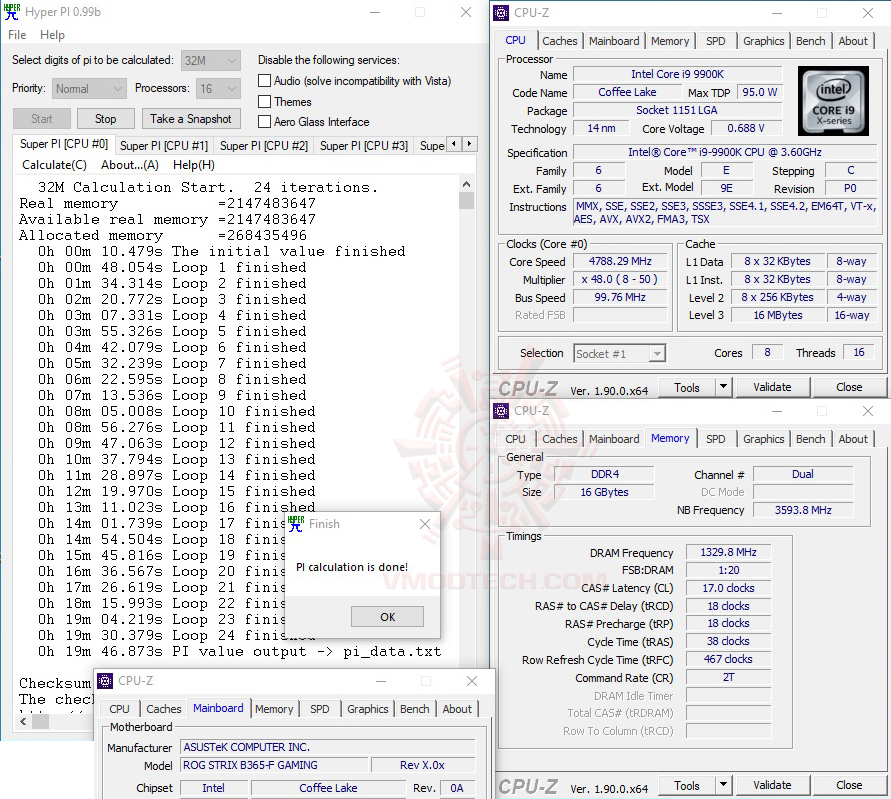Click the Hyper PI icon in the title bar

[10, 12]
